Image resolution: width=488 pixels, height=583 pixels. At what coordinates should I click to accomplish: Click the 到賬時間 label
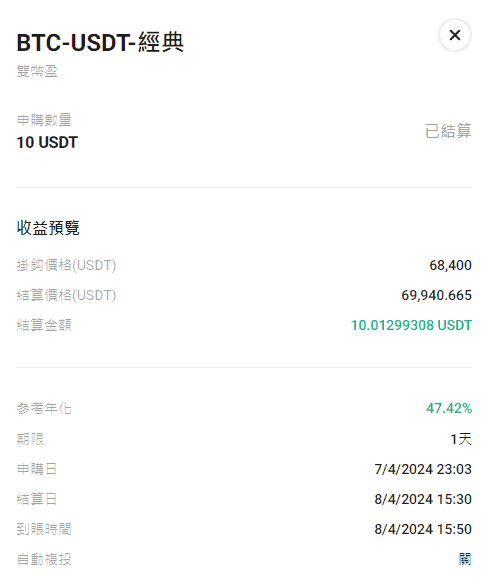coord(44,529)
